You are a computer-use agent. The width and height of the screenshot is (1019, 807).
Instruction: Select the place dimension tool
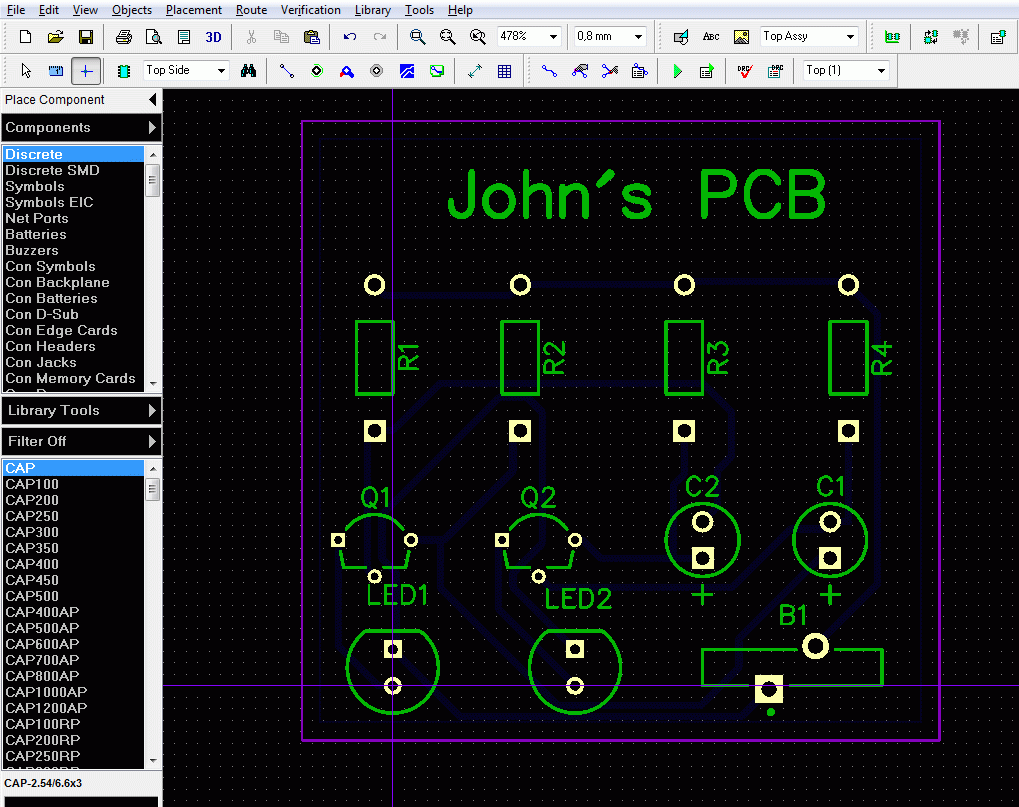click(475, 70)
